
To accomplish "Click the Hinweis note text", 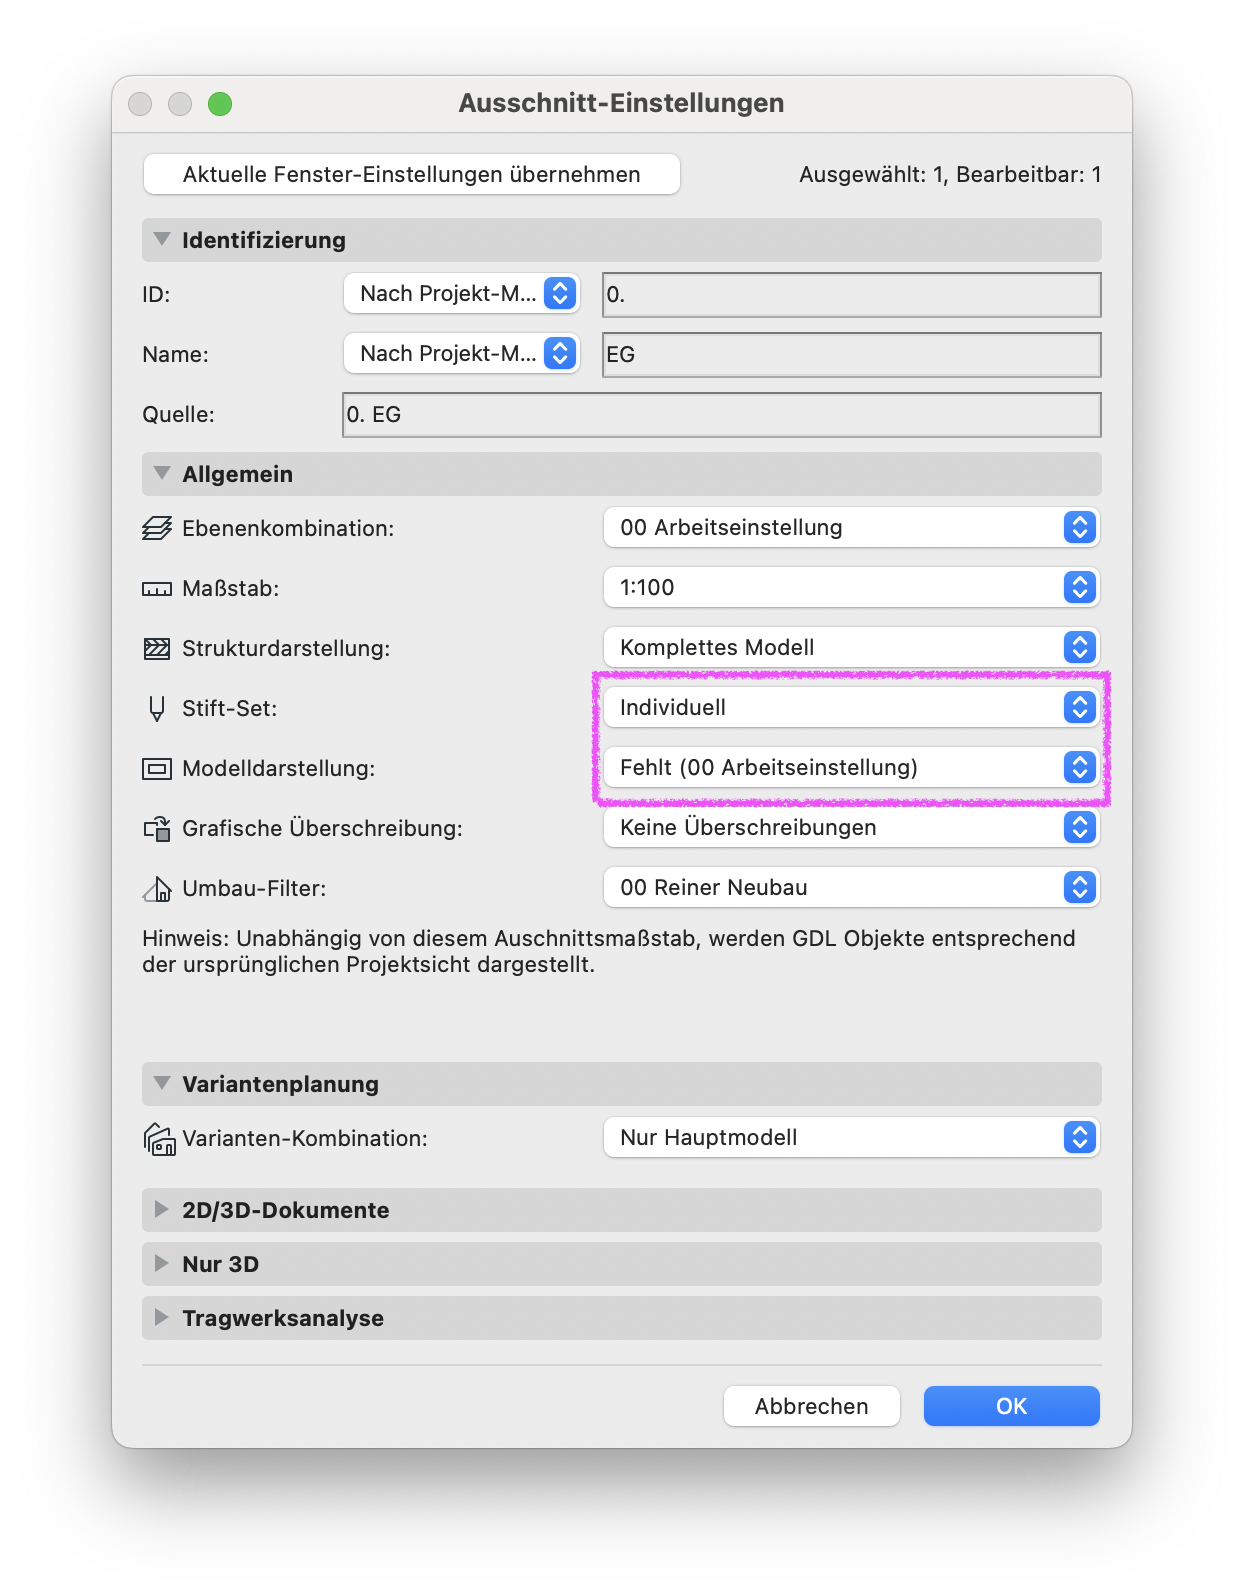I will point(609,952).
